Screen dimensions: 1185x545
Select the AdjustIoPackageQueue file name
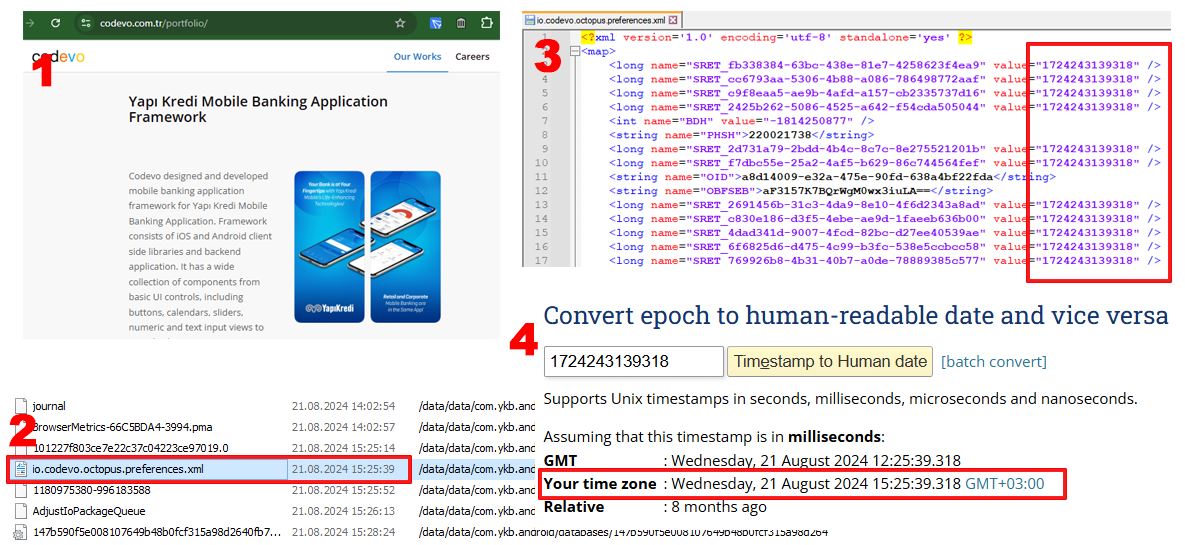tap(88, 512)
